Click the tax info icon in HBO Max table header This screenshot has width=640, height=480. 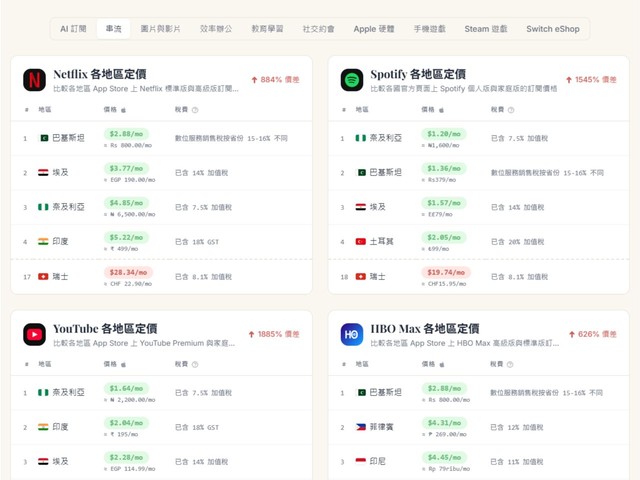(510, 364)
